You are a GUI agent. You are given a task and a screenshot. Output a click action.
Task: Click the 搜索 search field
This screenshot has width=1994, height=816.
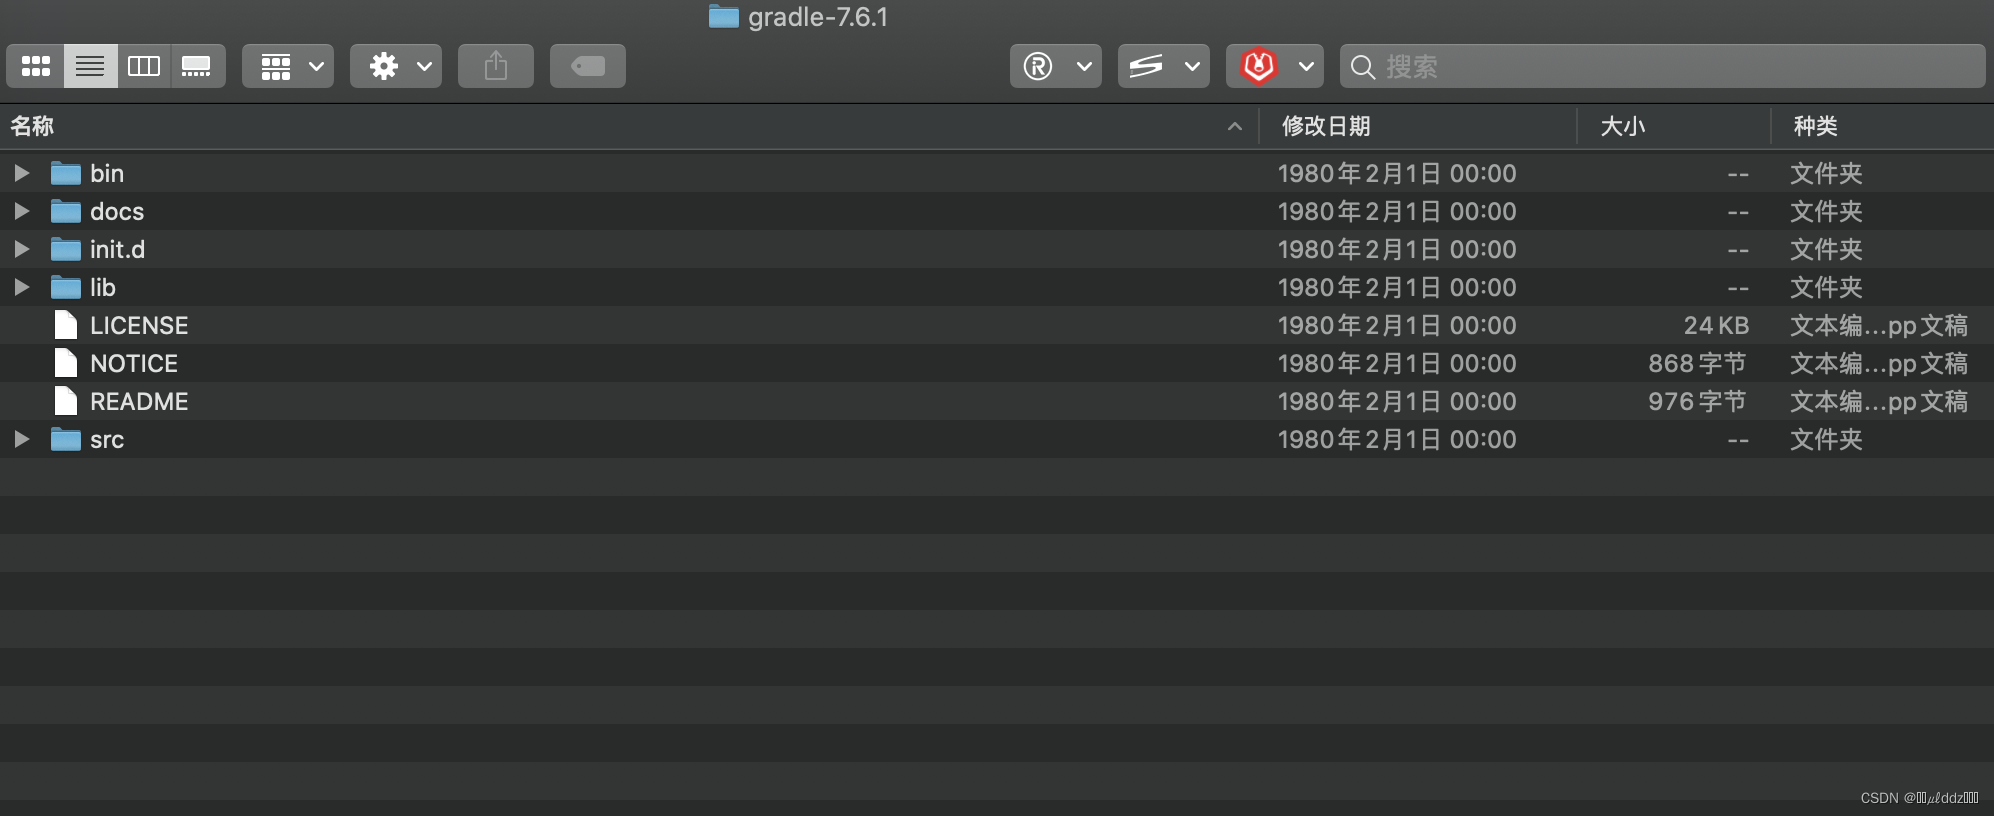pyautogui.click(x=1663, y=66)
